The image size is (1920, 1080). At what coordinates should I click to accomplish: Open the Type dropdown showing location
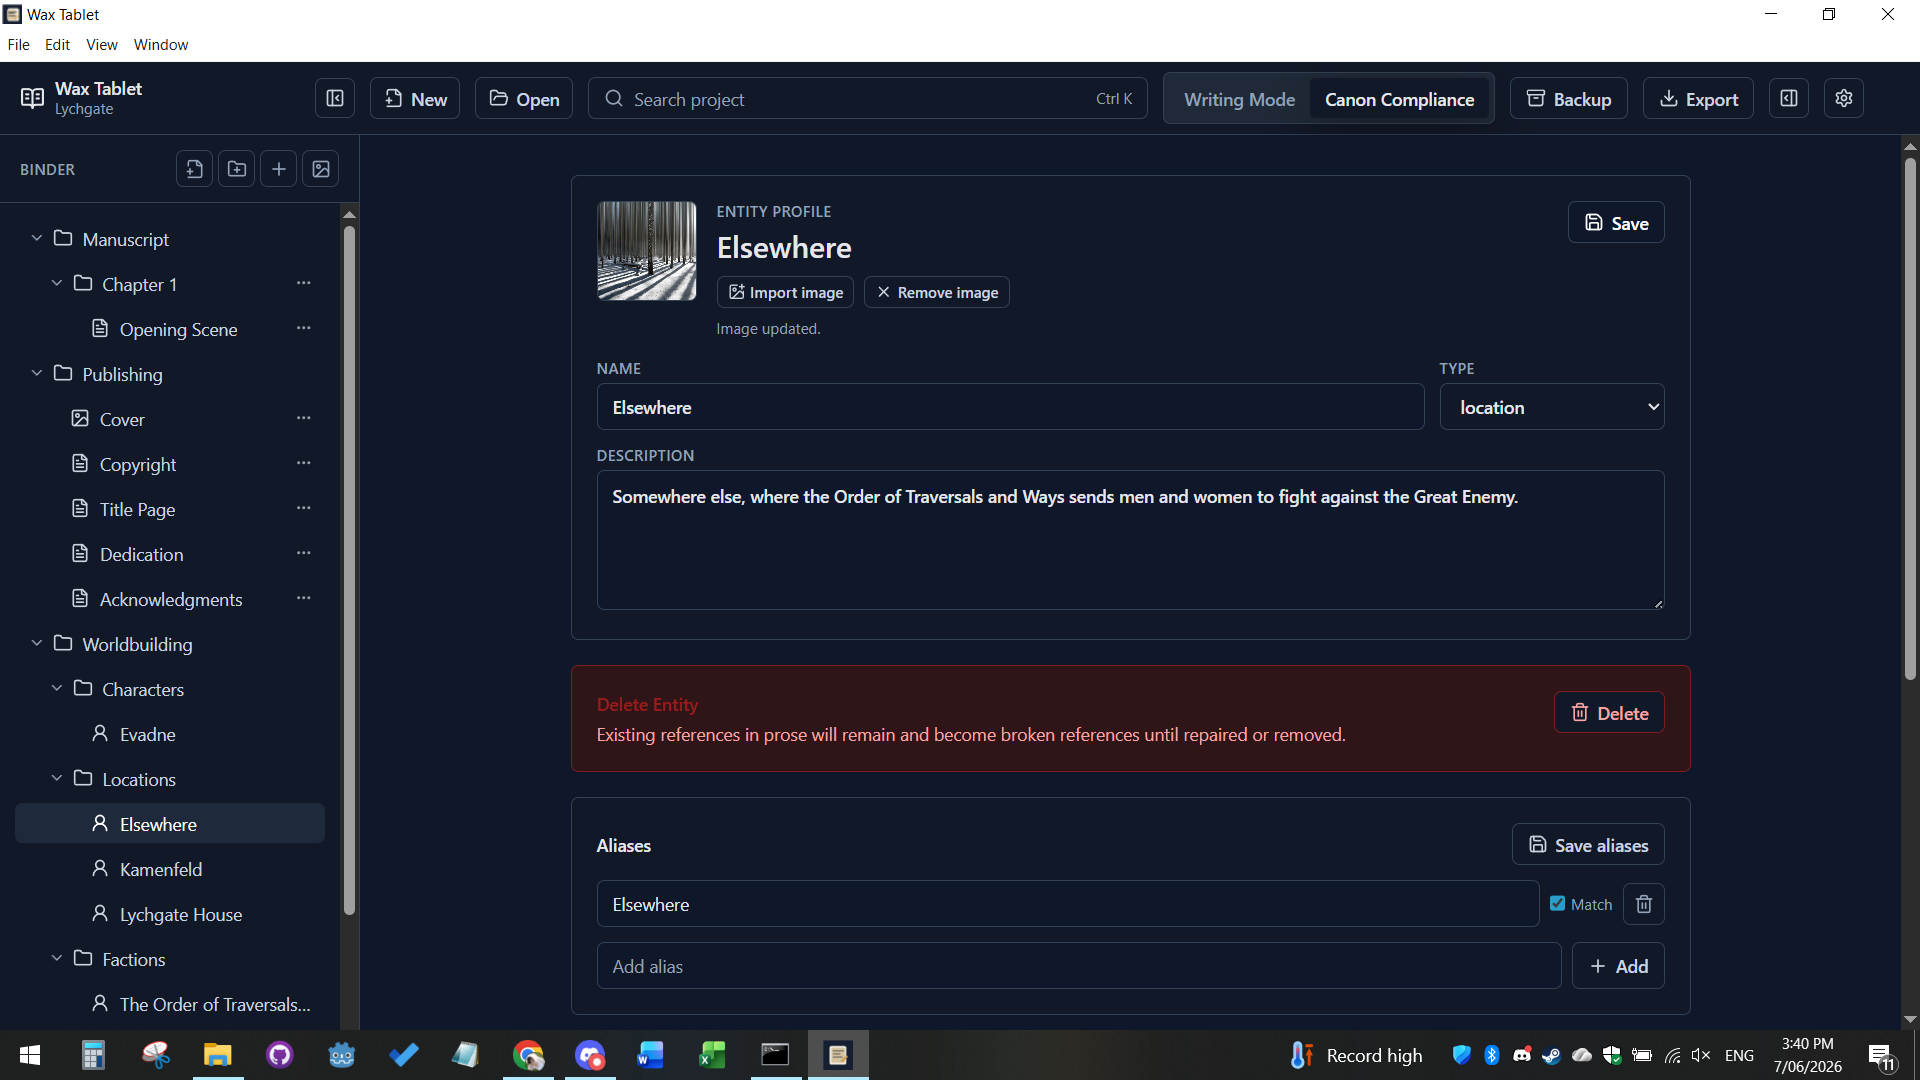point(1552,407)
